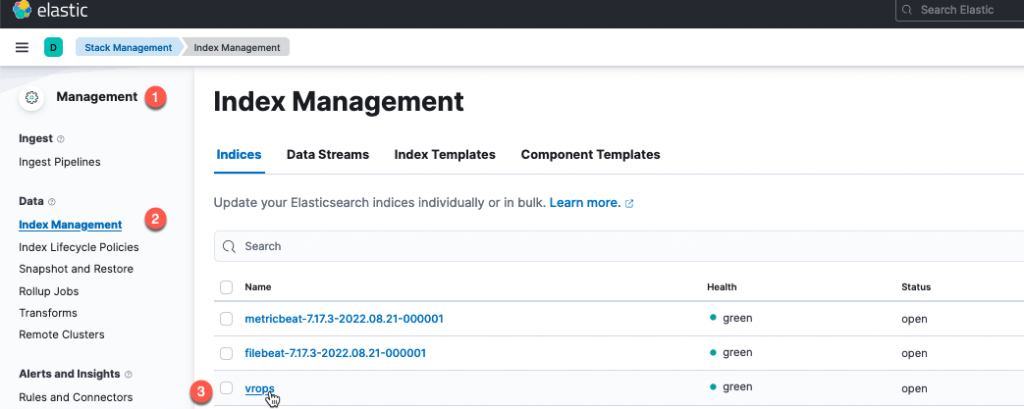
Task: Open the Learn more link
Action: [585, 203]
